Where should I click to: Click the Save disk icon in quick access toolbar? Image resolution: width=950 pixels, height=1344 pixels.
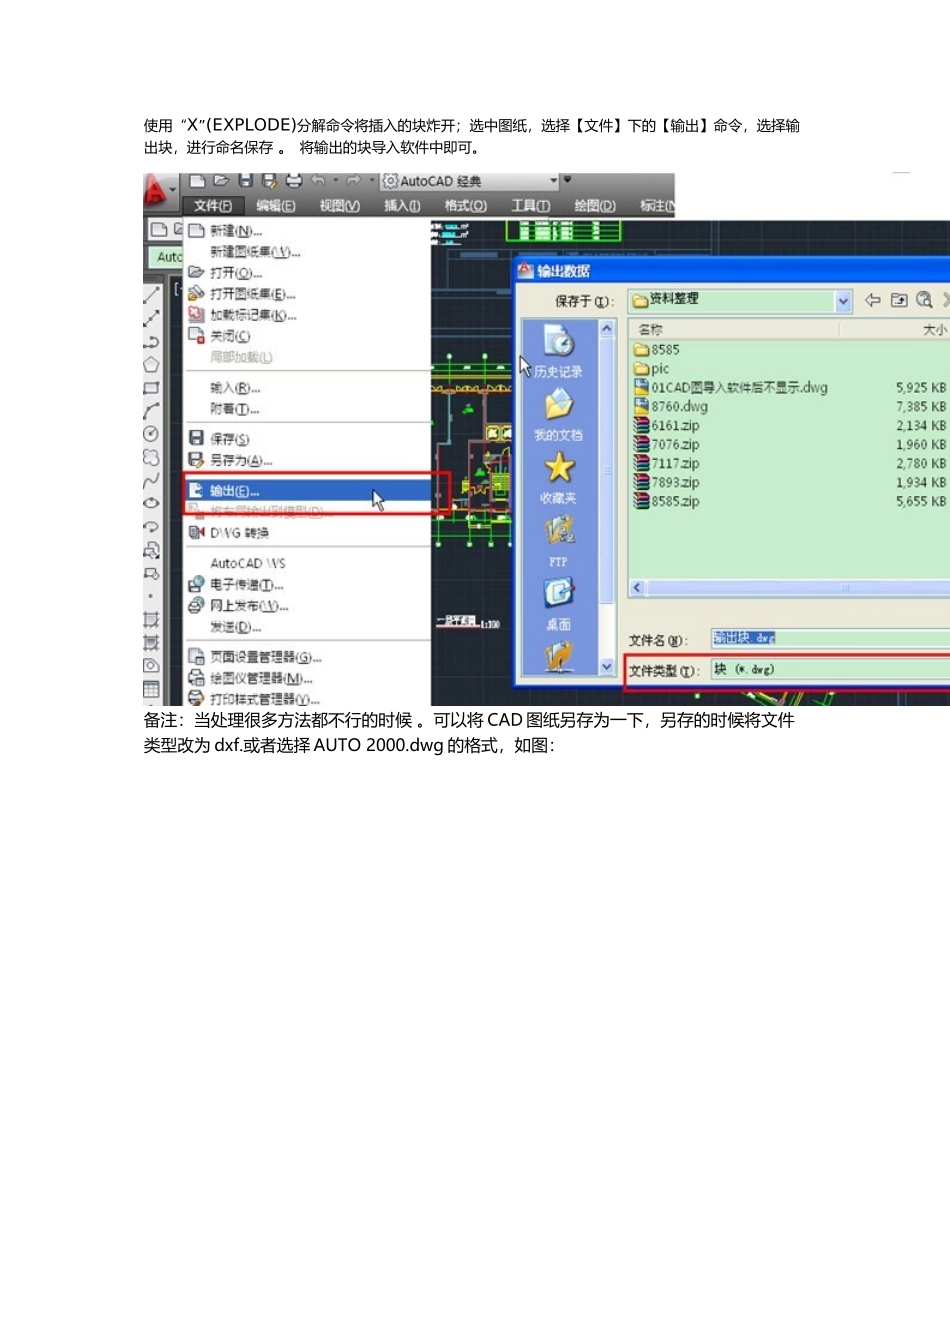tap(245, 181)
